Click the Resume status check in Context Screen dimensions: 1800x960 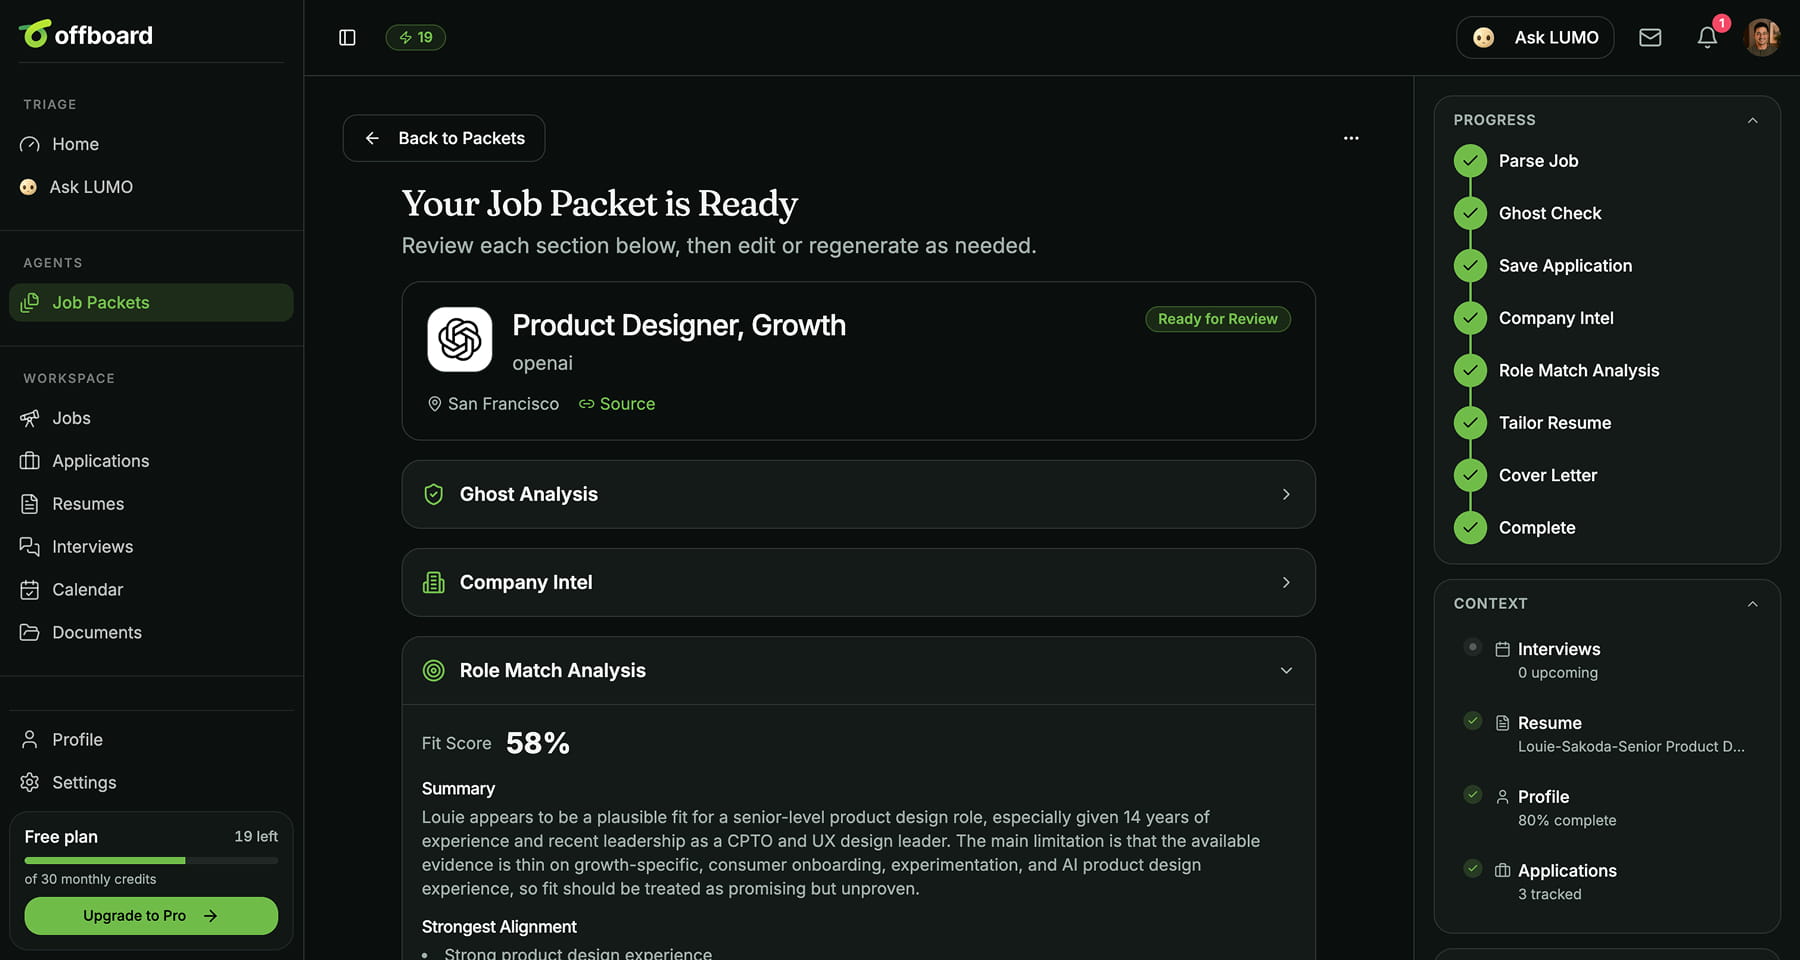[1472, 721]
